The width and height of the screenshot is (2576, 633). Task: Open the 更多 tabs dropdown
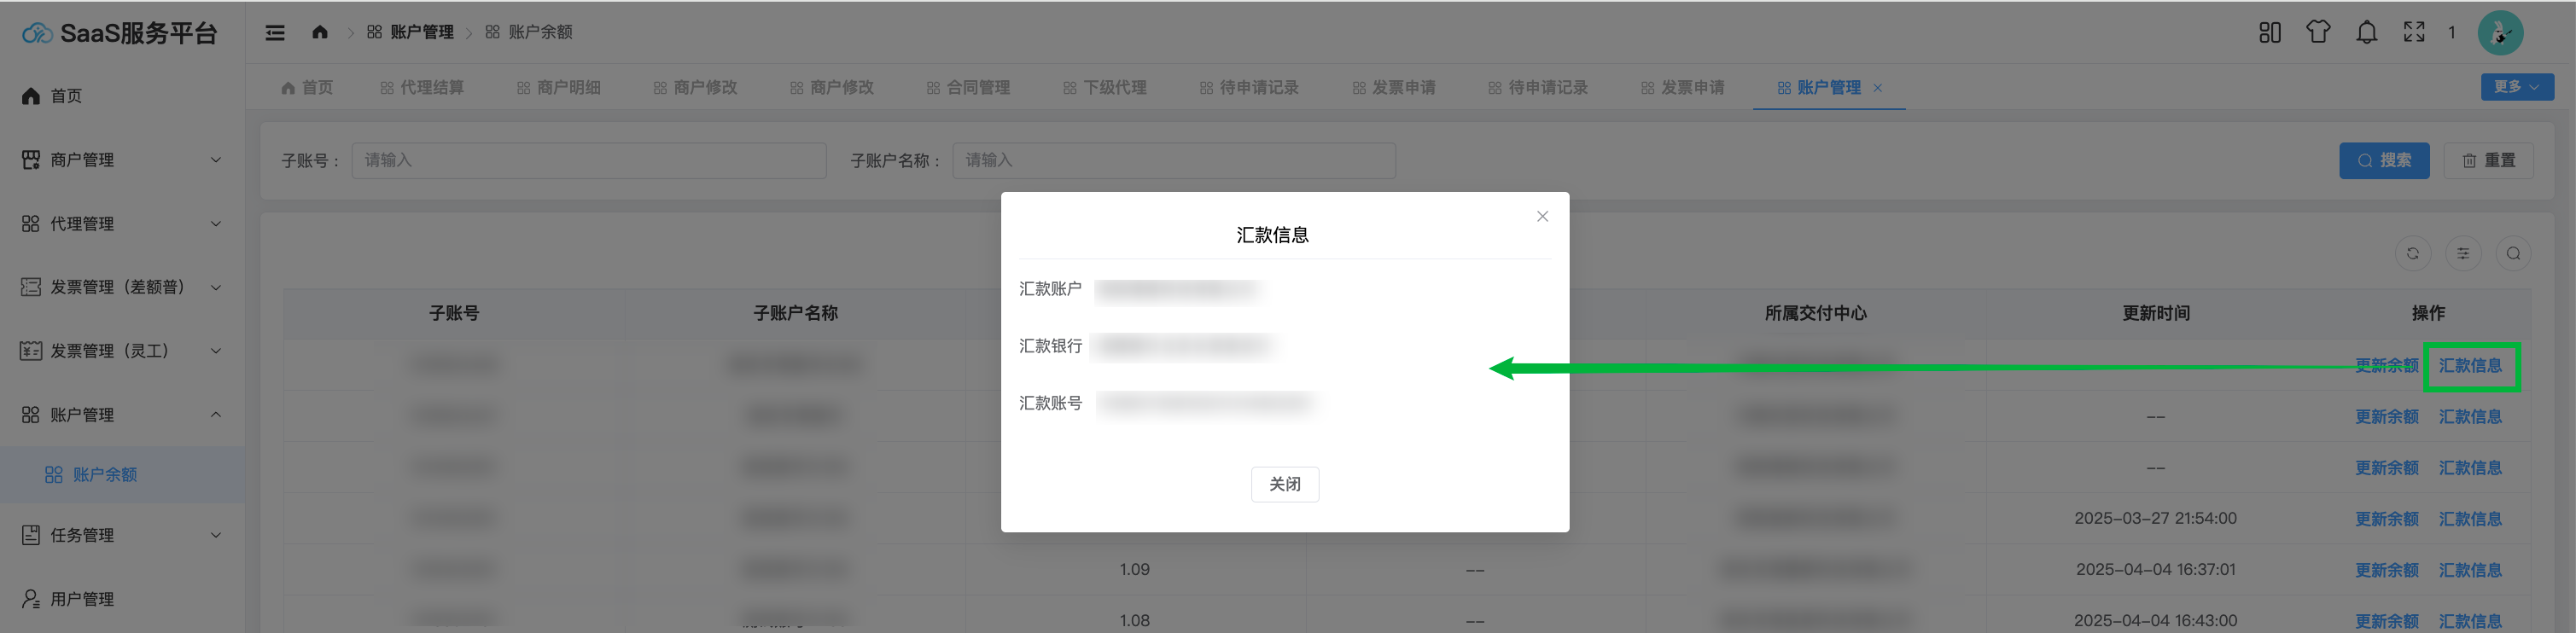(x=2516, y=87)
